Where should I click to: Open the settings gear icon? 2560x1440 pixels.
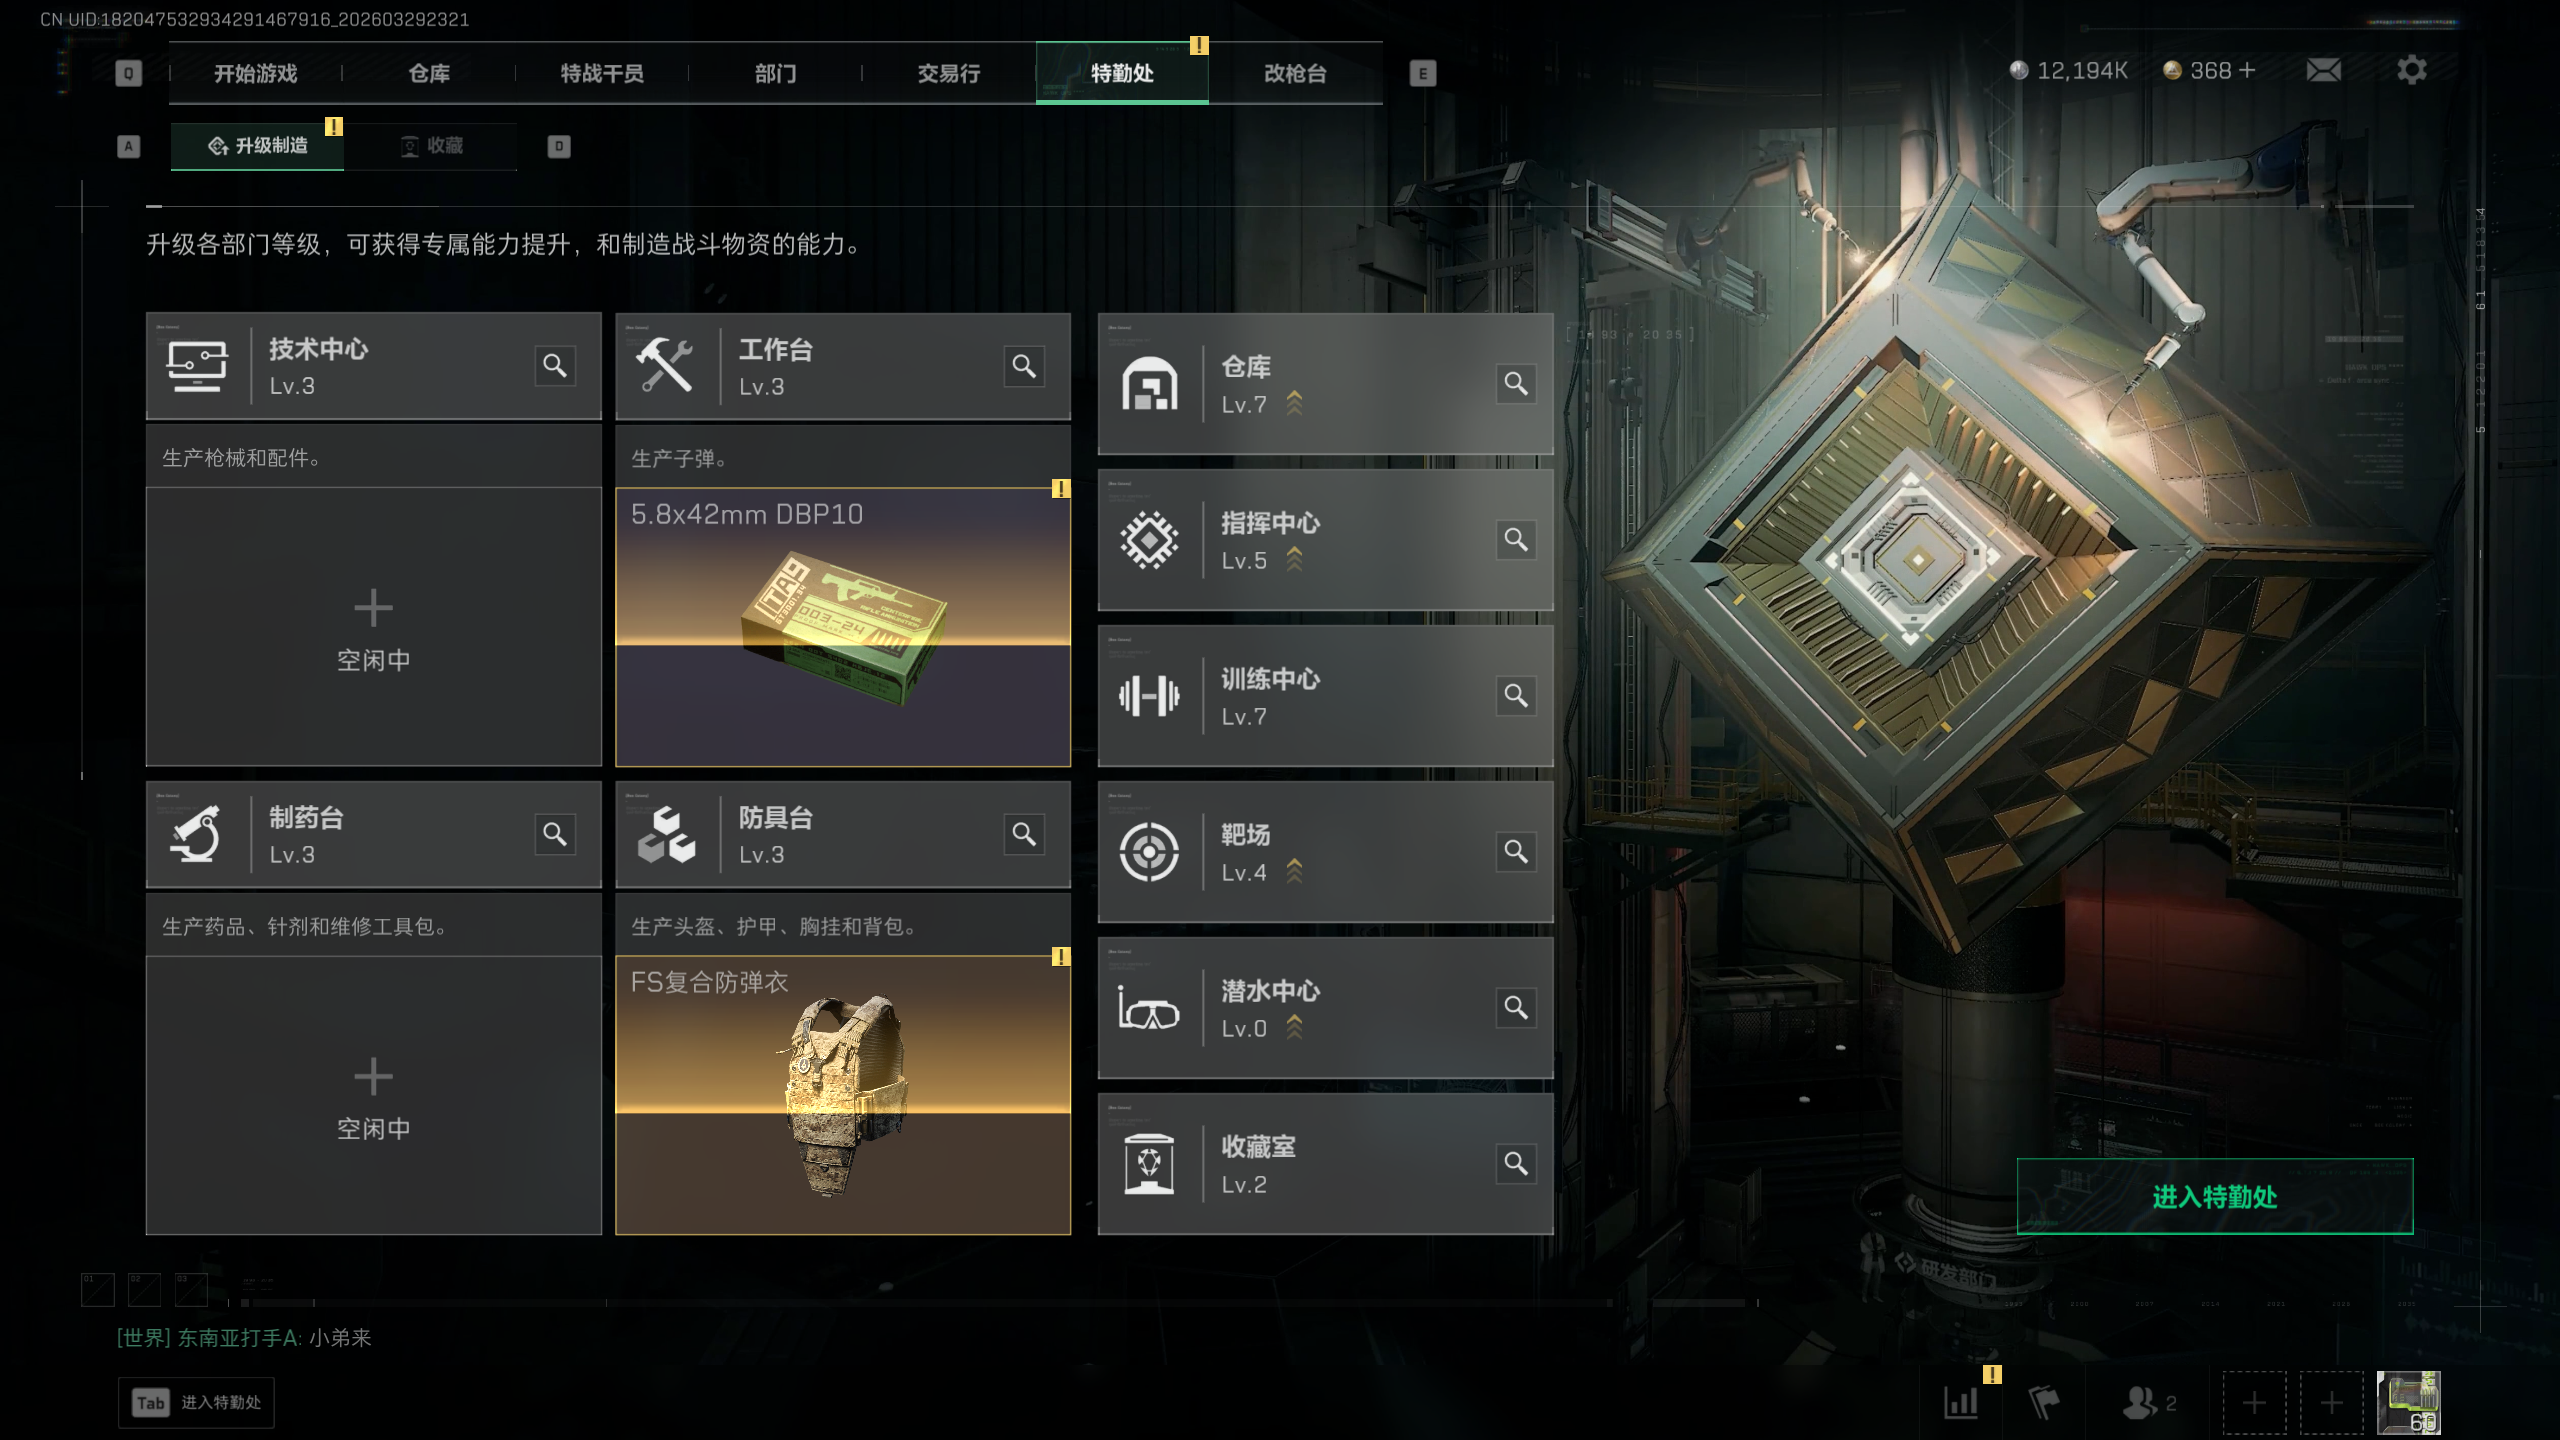(x=2411, y=70)
